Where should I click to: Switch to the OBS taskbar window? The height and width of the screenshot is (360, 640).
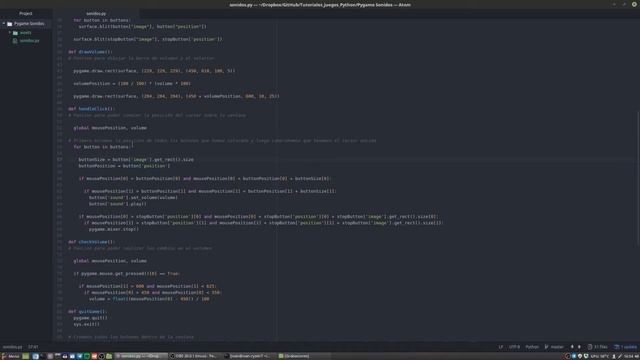pyautogui.click(x=195, y=356)
